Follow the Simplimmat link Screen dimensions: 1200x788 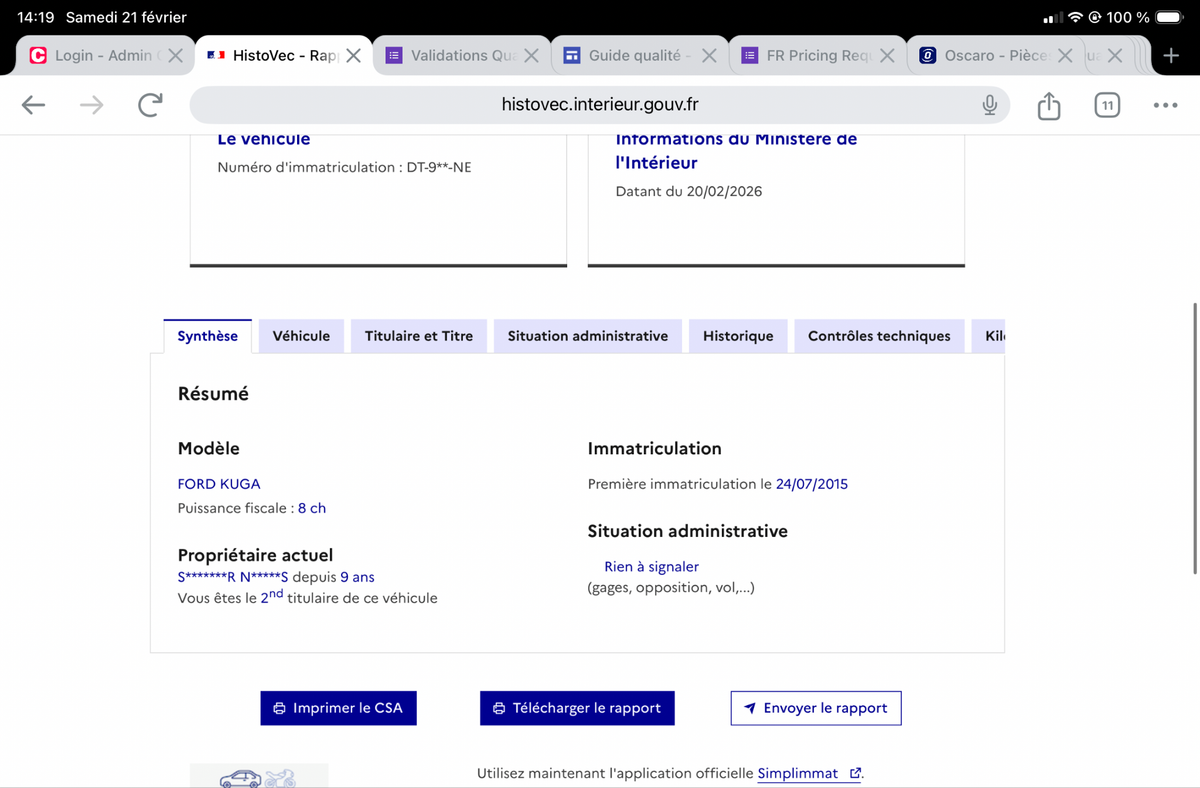tap(809, 773)
